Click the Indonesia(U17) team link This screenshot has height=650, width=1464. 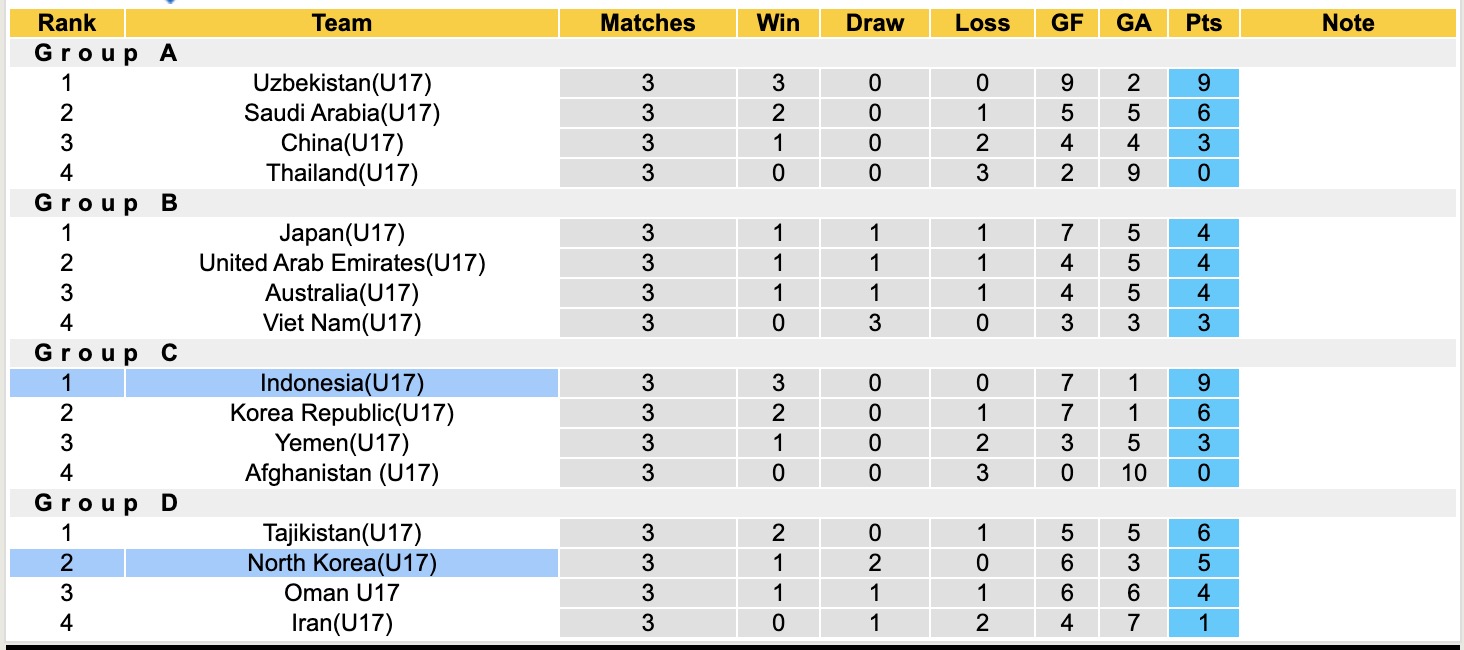(x=342, y=383)
